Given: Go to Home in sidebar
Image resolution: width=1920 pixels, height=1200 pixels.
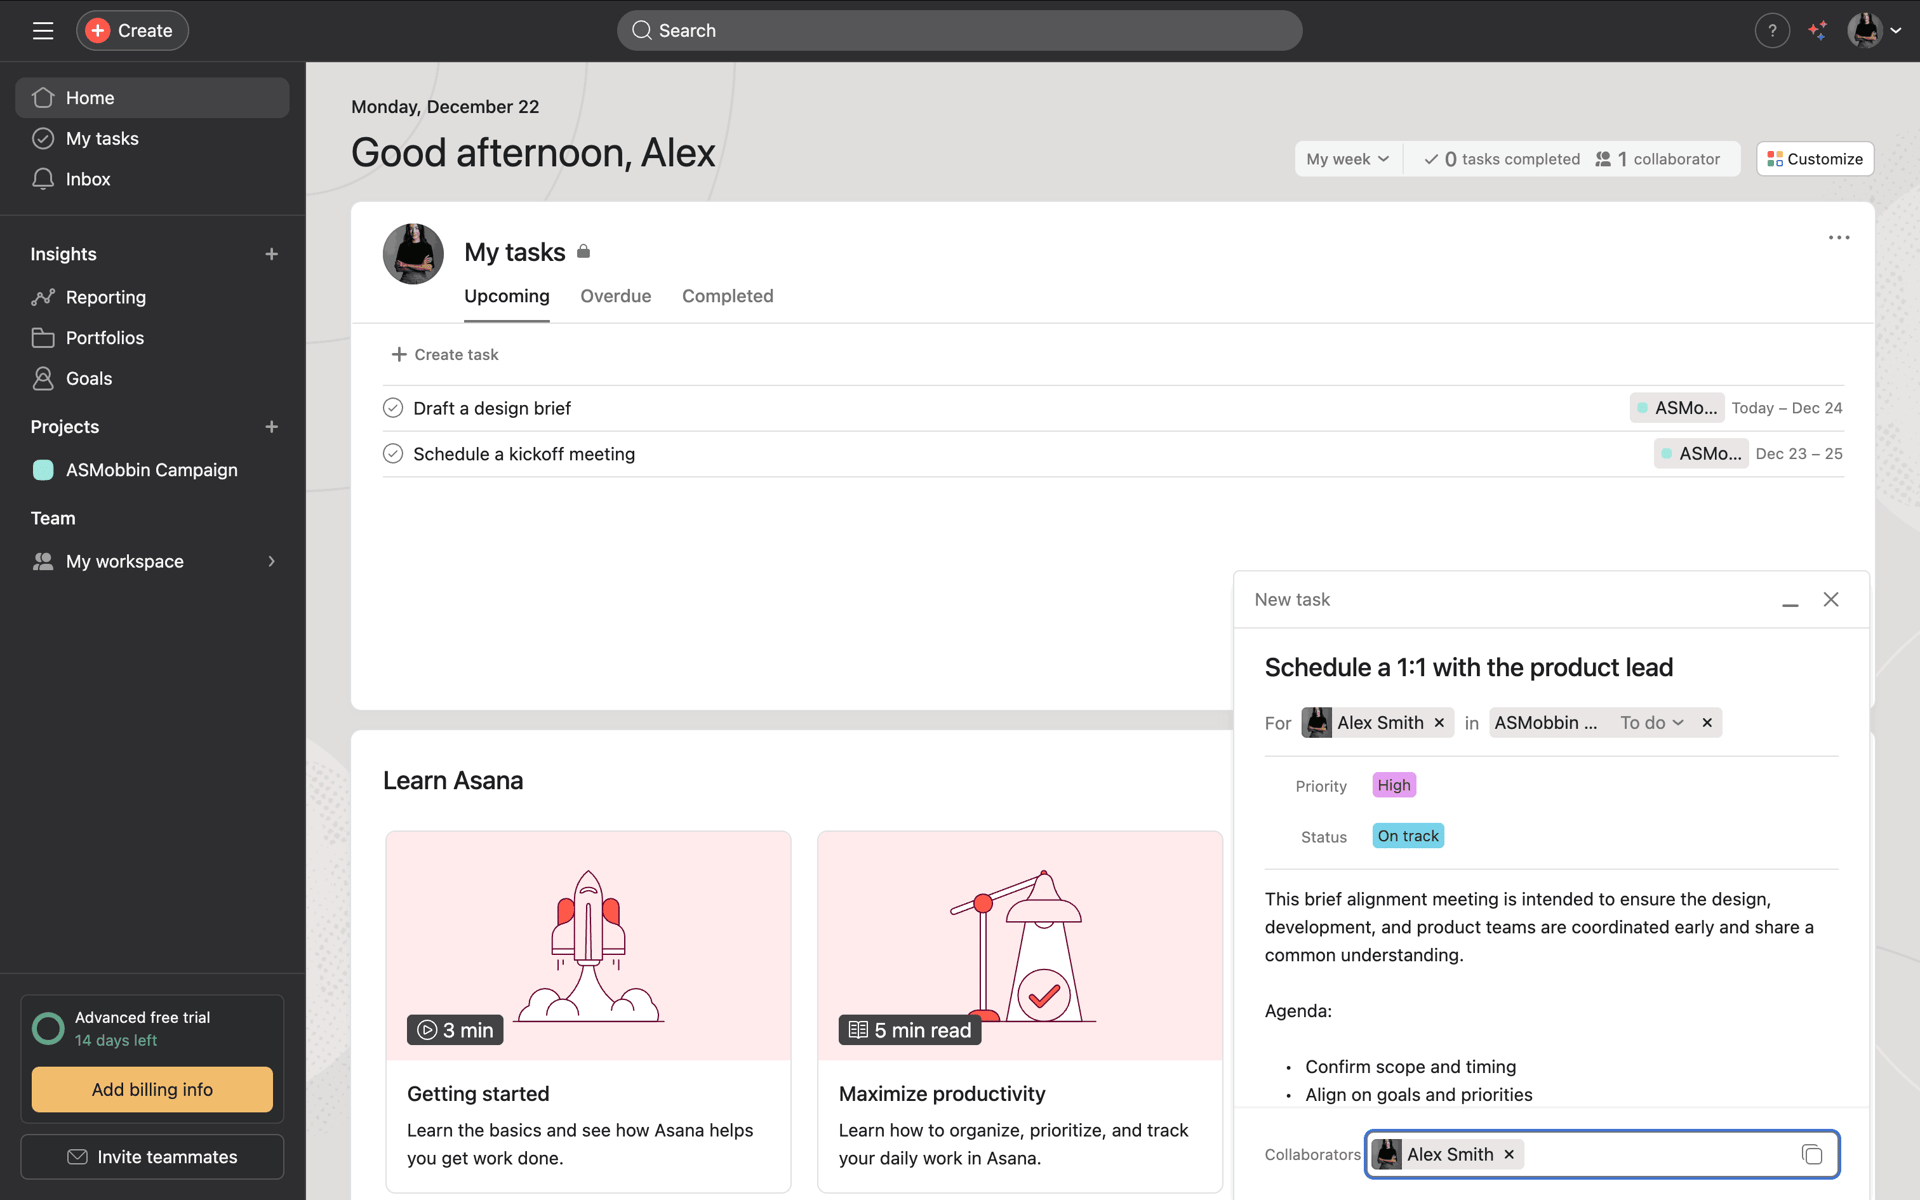Looking at the screenshot, I should pos(152,97).
